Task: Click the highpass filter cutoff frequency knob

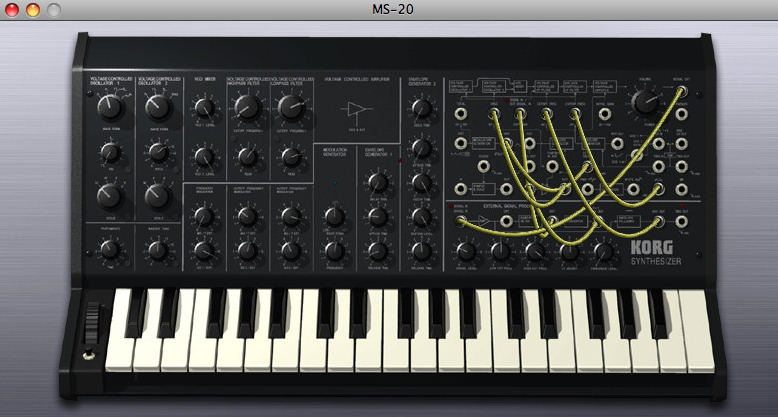Action: 243,108
